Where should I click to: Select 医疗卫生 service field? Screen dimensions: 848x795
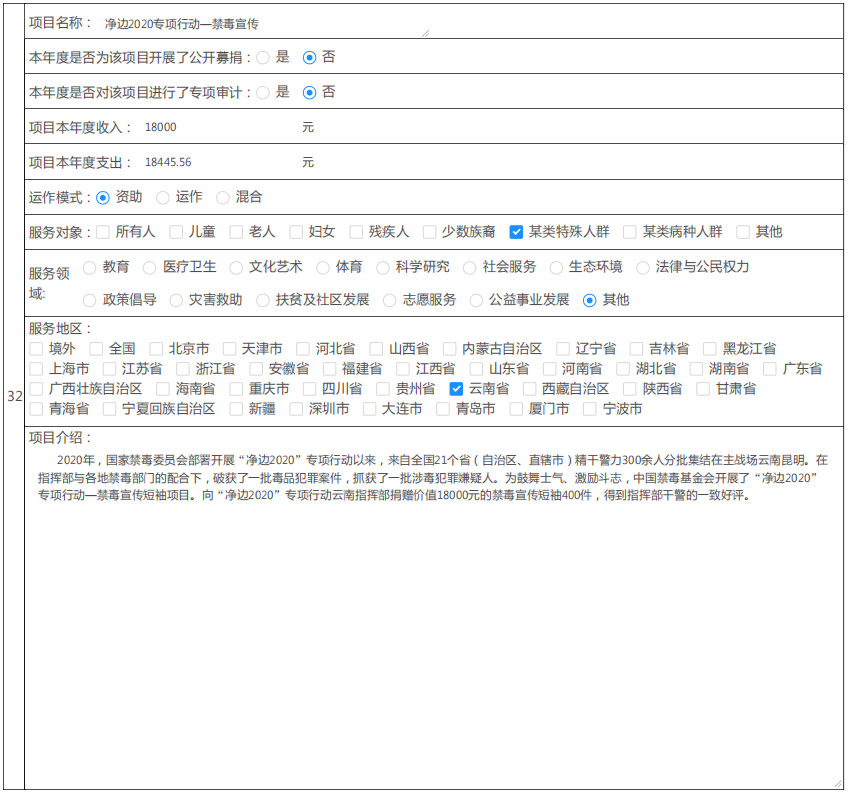(x=150, y=268)
